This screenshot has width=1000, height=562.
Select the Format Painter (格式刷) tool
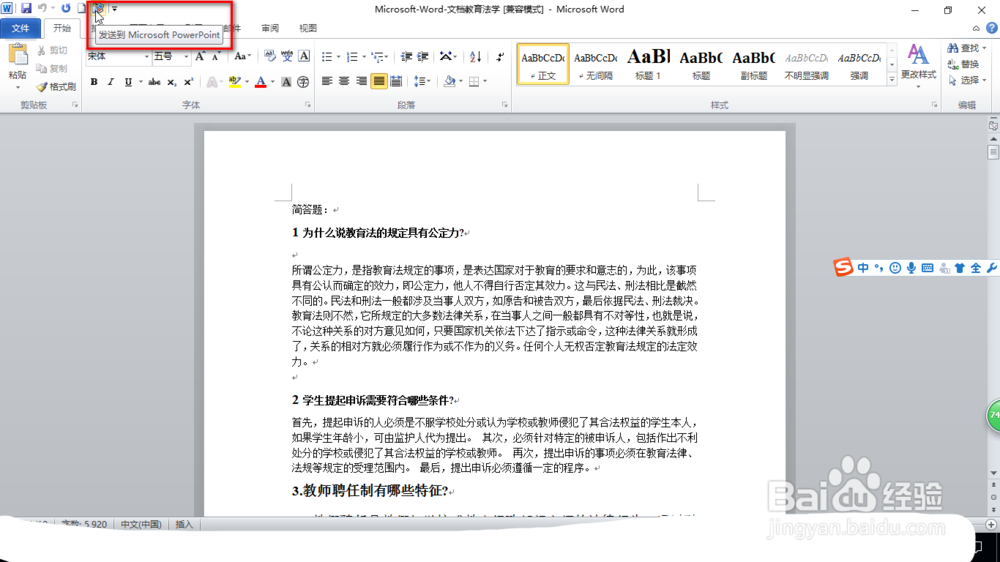click(56, 86)
